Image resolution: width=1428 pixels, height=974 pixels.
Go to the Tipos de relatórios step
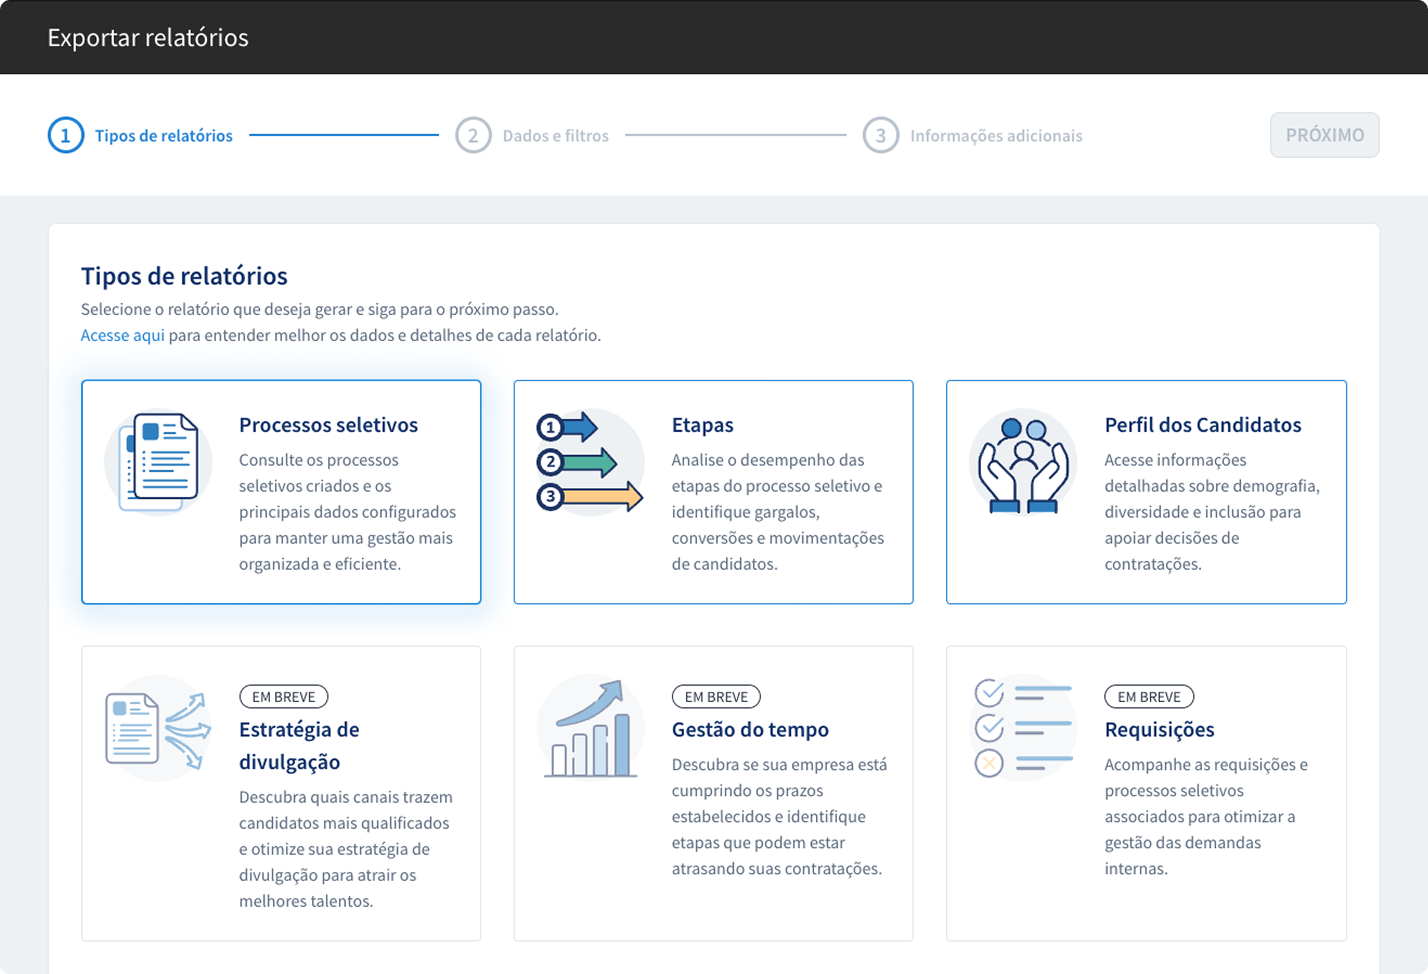164,136
